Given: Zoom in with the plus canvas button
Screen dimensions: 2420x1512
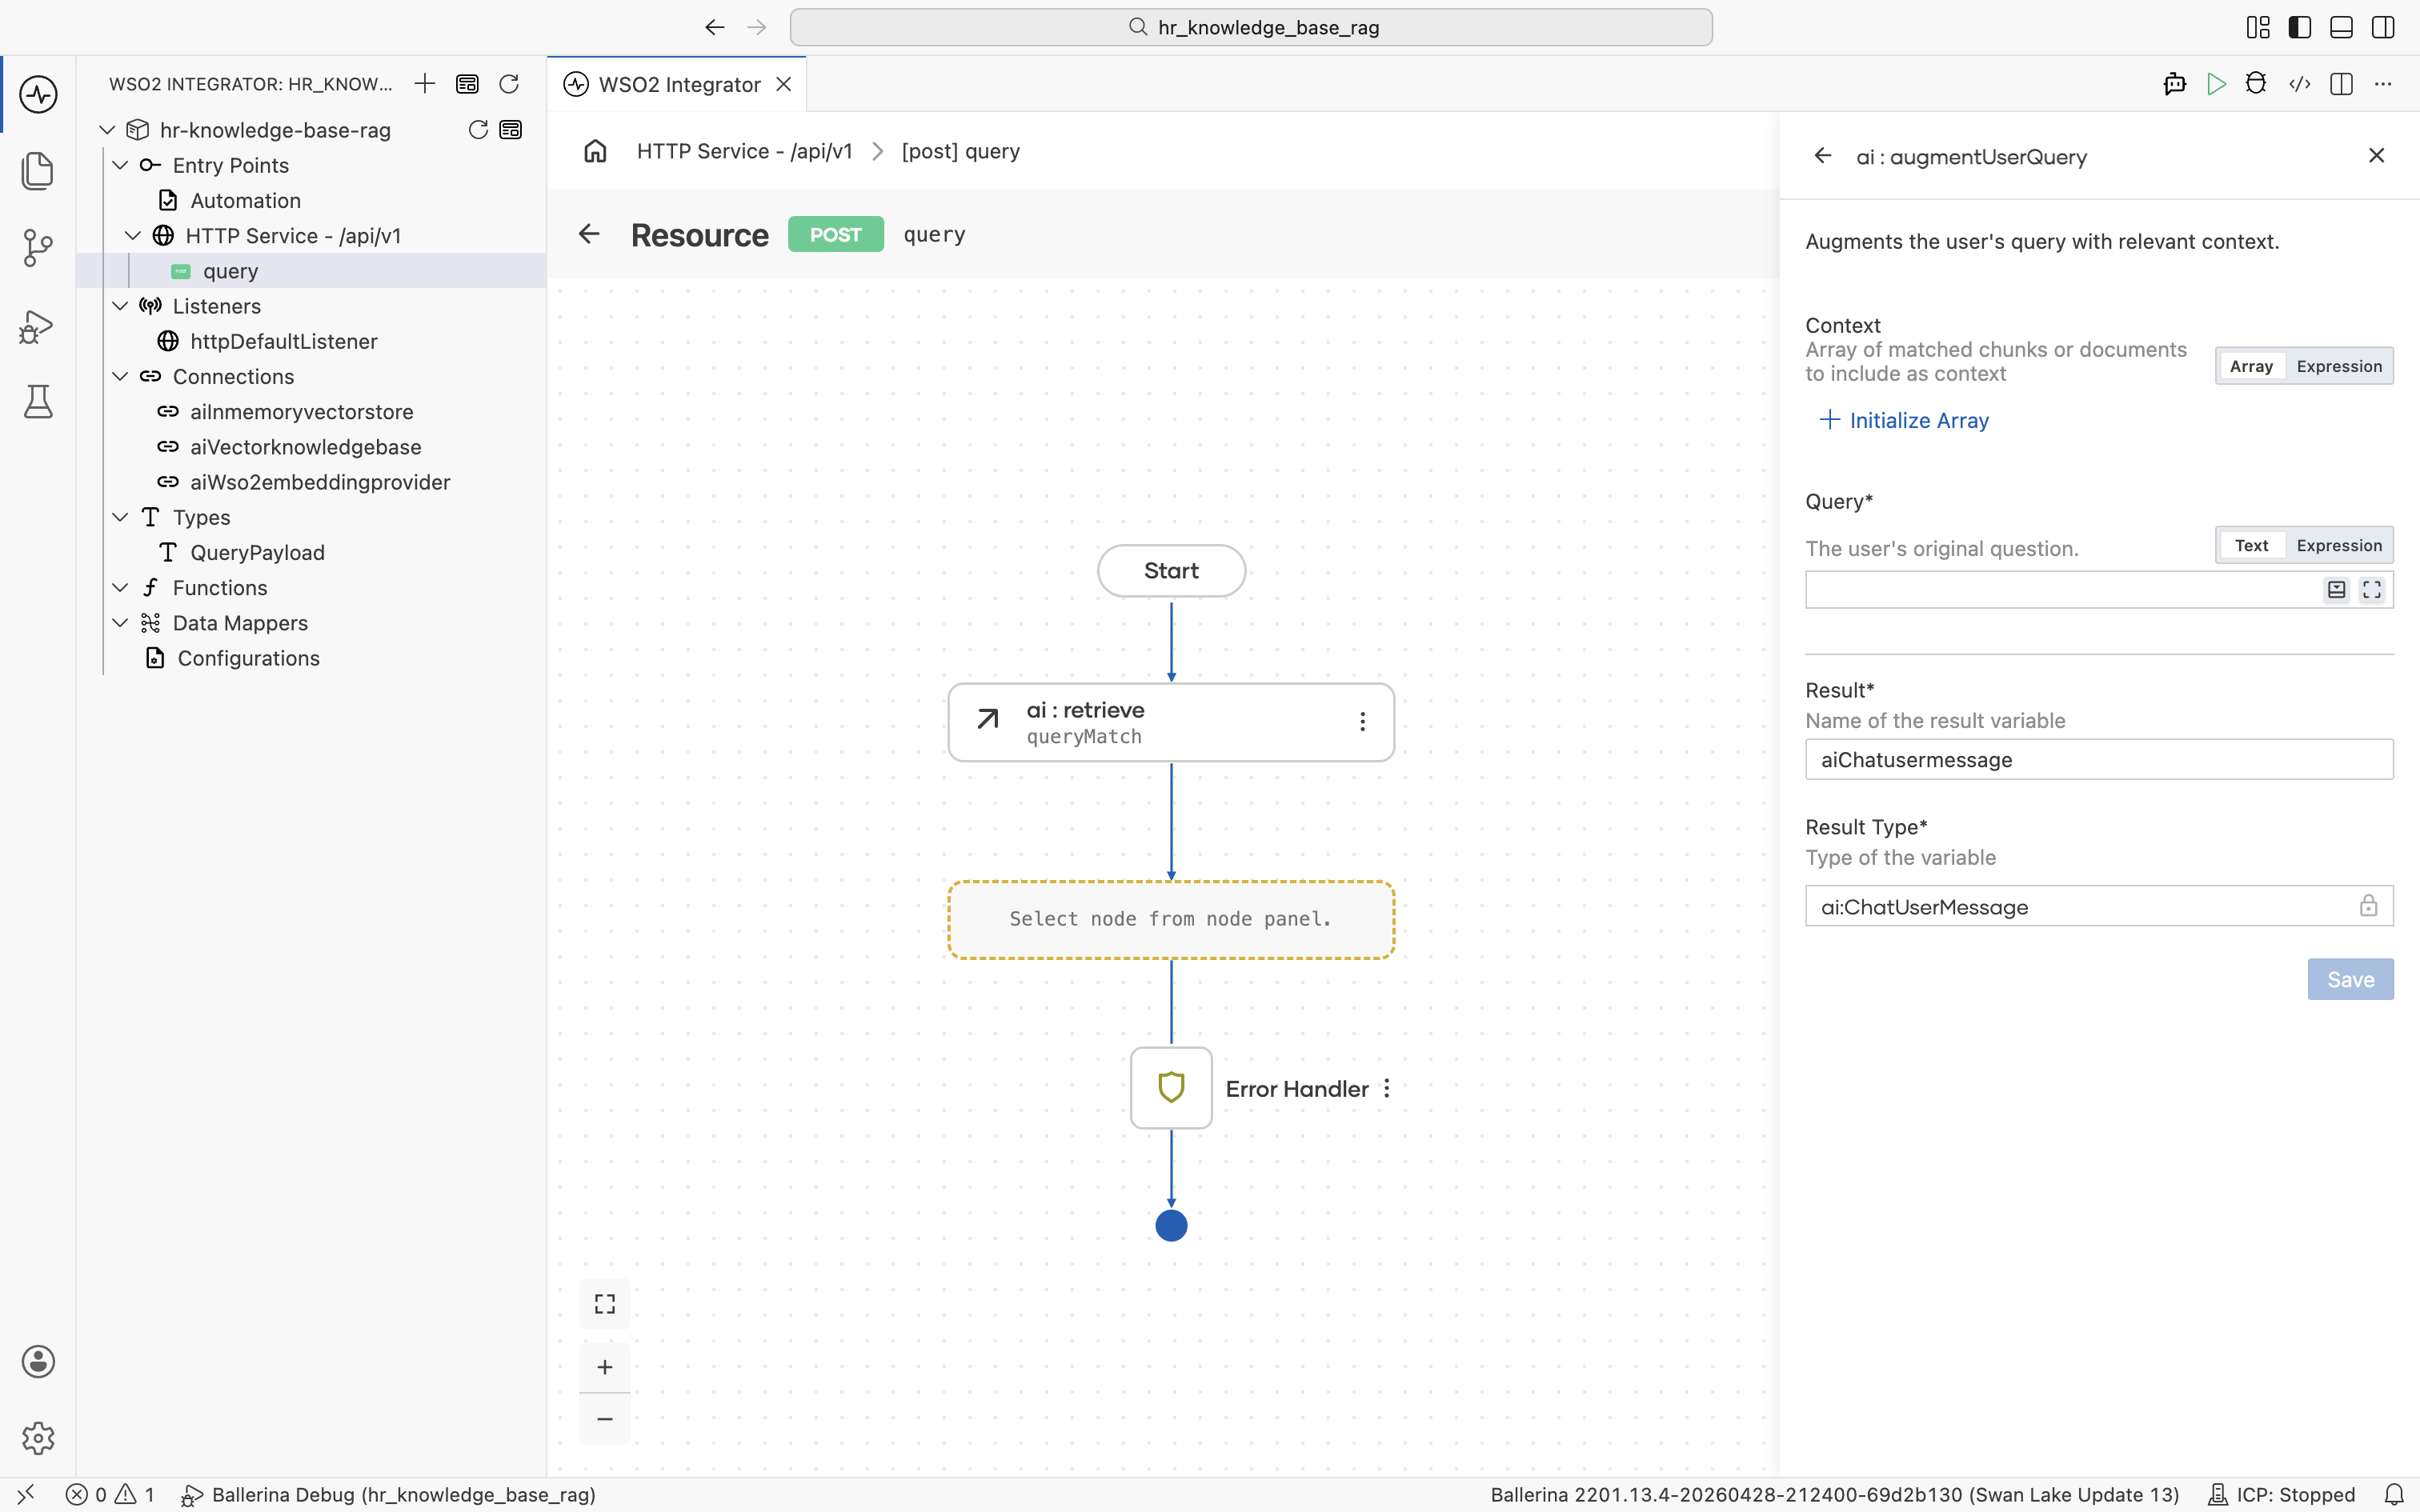Looking at the screenshot, I should pos(605,1367).
